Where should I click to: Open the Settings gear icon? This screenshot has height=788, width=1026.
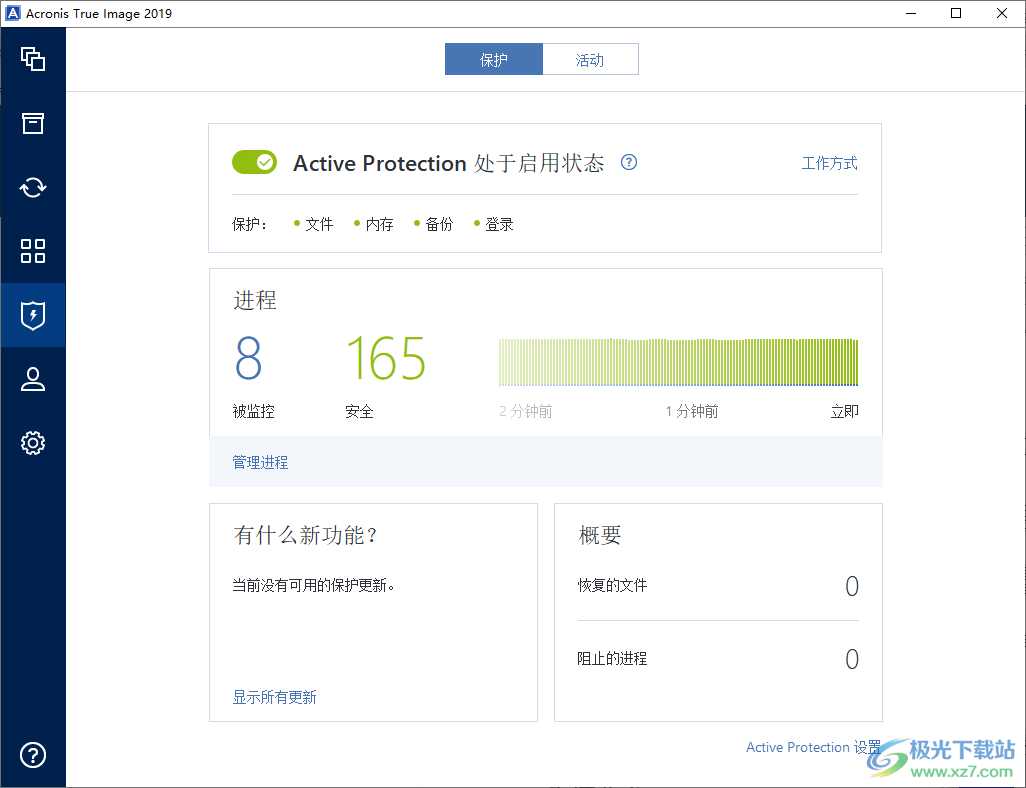(x=33, y=443)
